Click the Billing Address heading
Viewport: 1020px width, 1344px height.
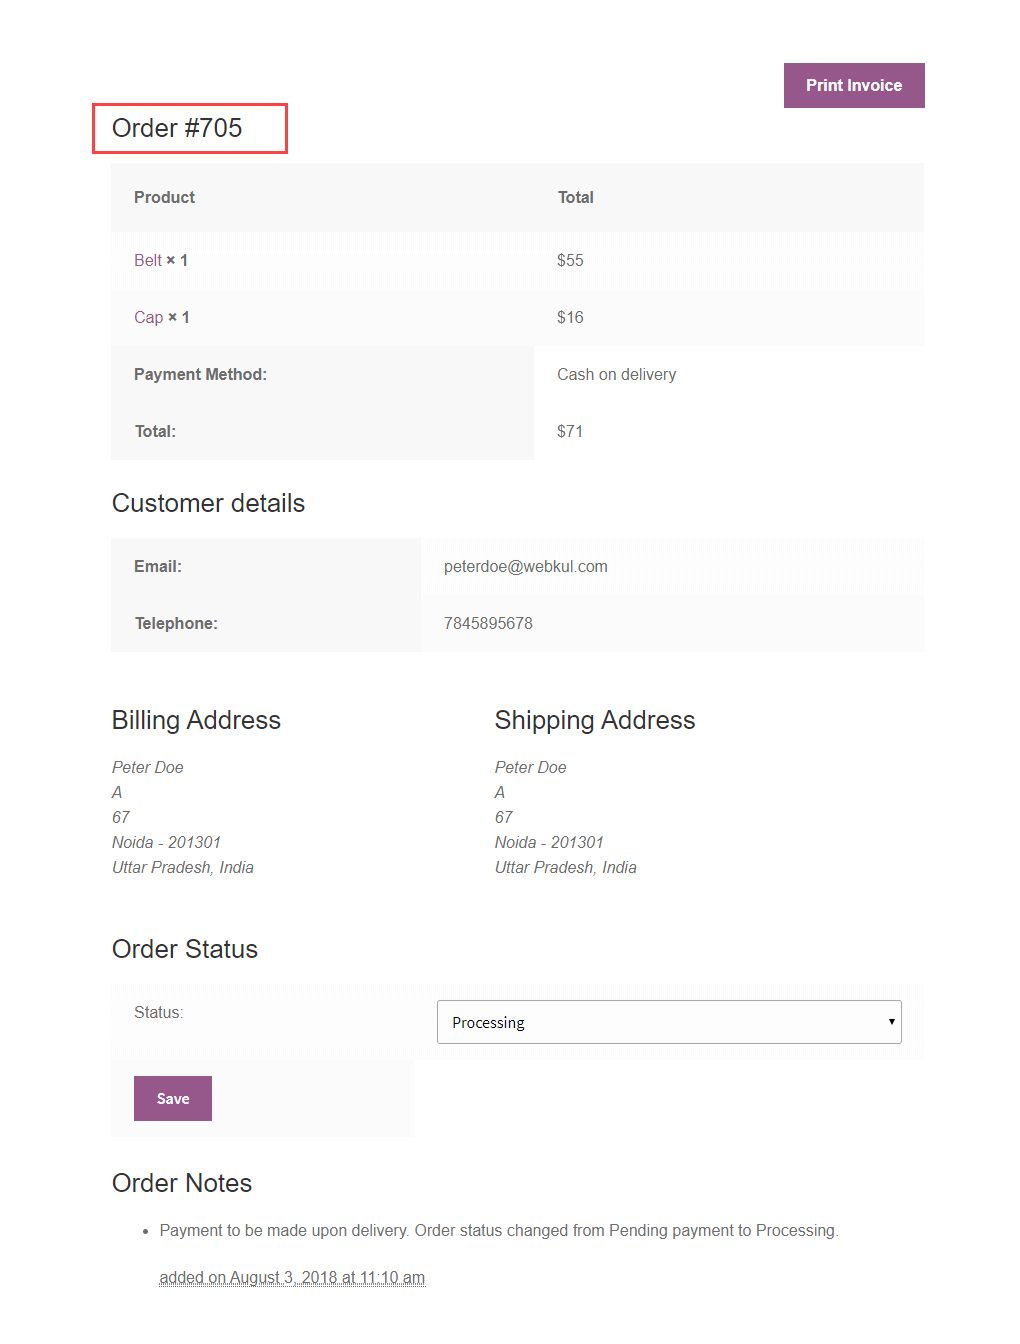pyautogui.click(x=196, y=720)
